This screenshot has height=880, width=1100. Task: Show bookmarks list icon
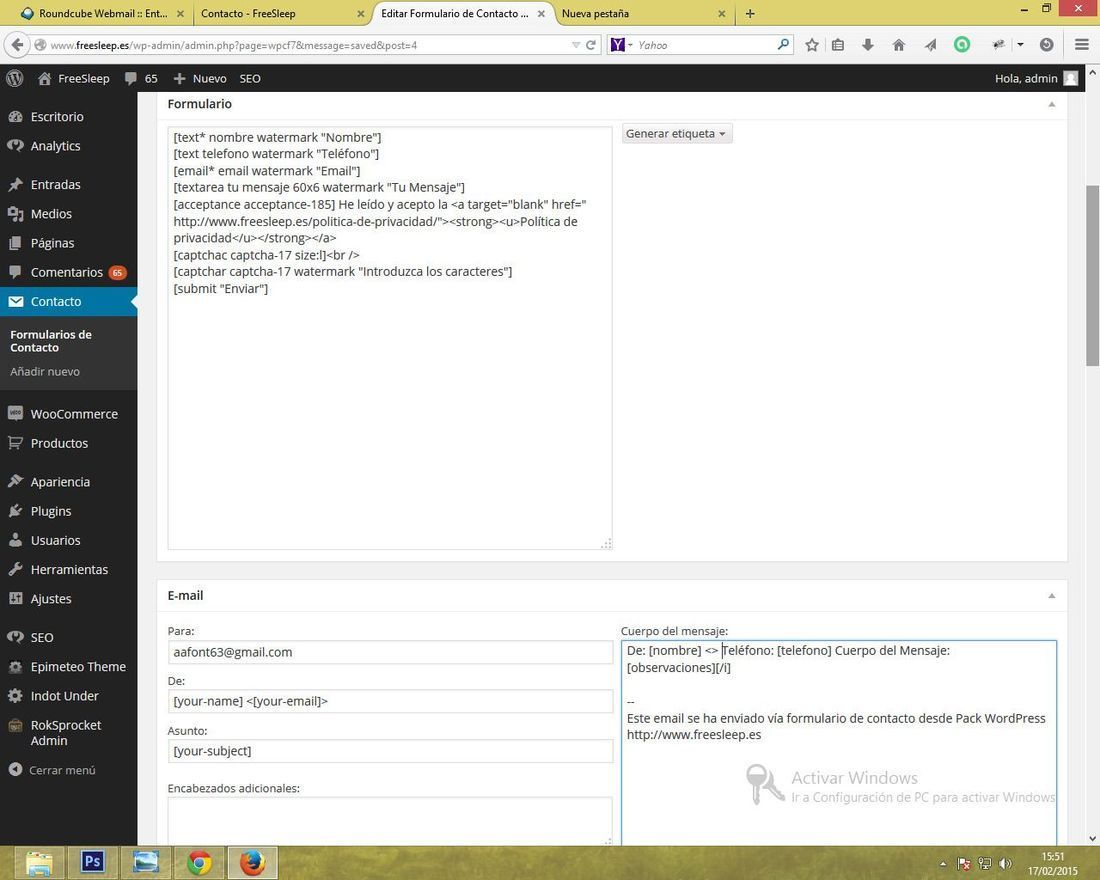point(838,45)
